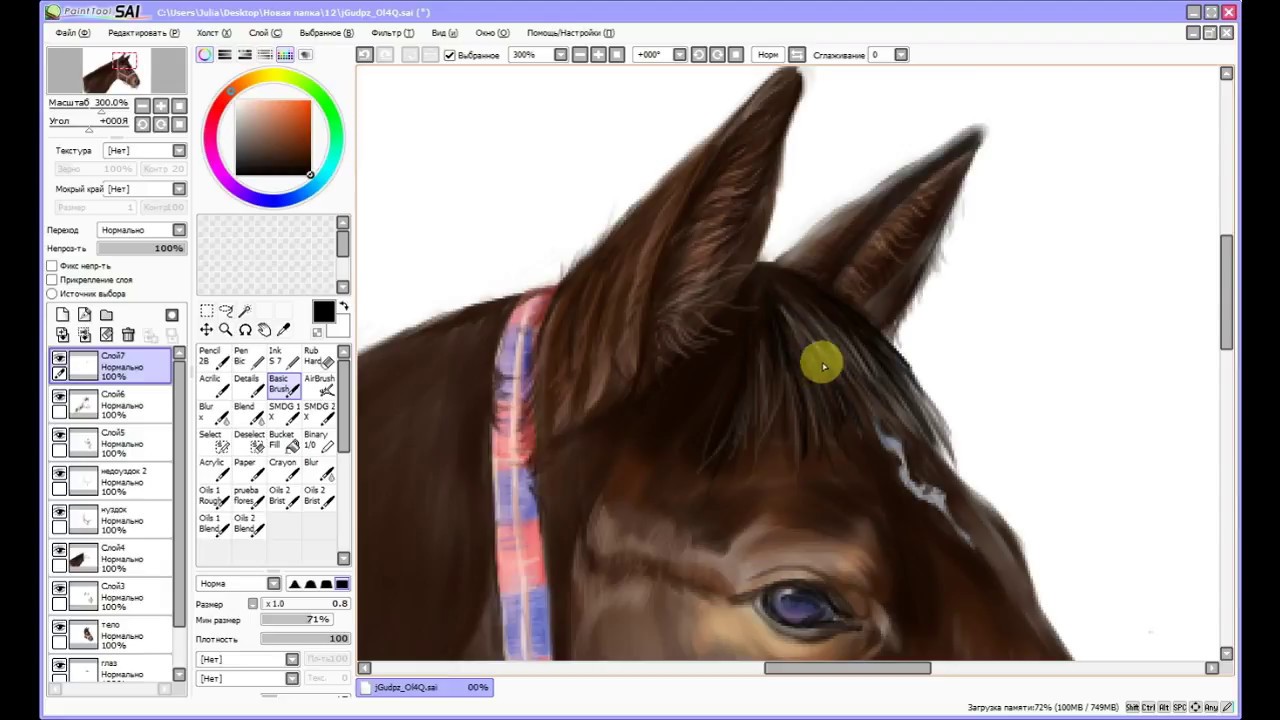Pick the AirBrush tool
1280x720 pixels.
319,385
